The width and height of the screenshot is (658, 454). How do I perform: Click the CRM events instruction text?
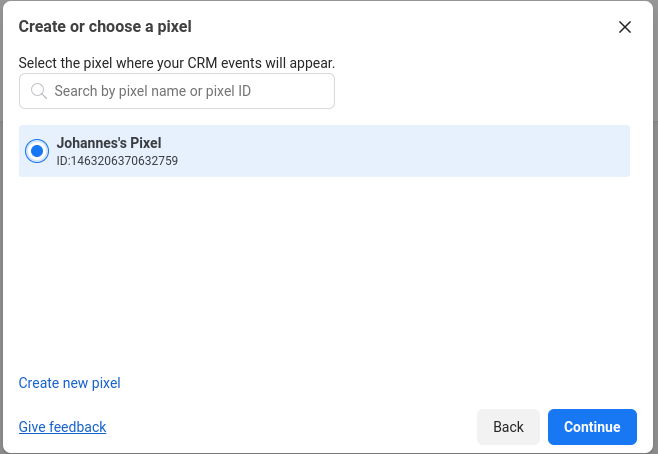177,63
